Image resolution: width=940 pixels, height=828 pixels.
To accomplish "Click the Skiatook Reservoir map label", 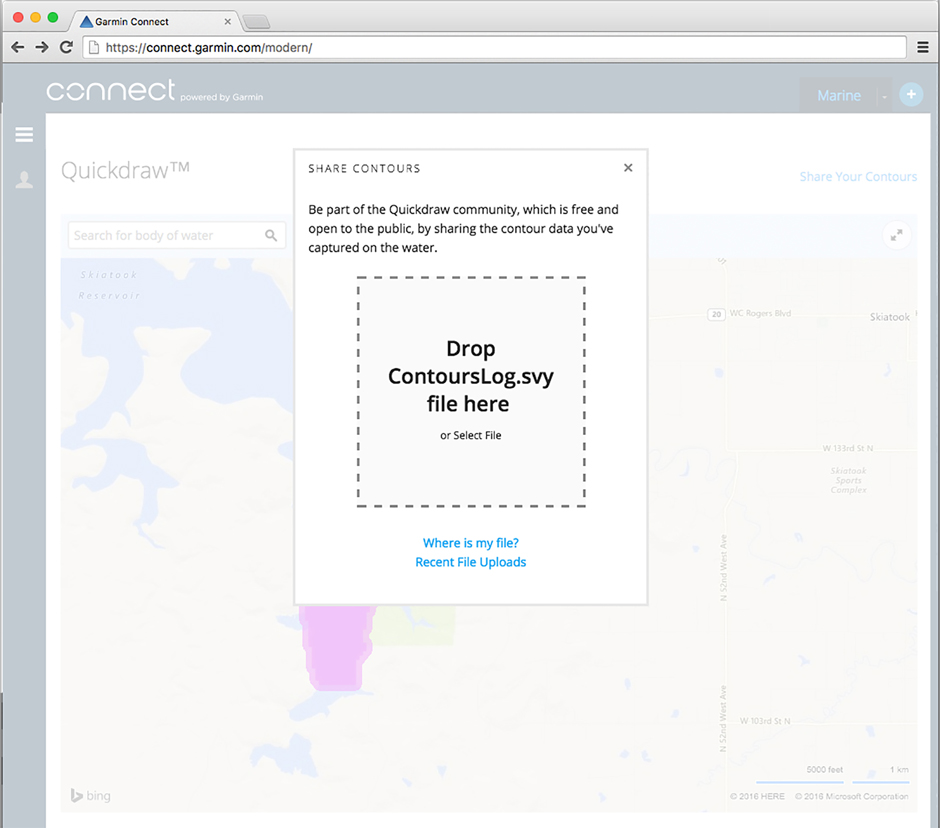I will (x=109, y=285).
